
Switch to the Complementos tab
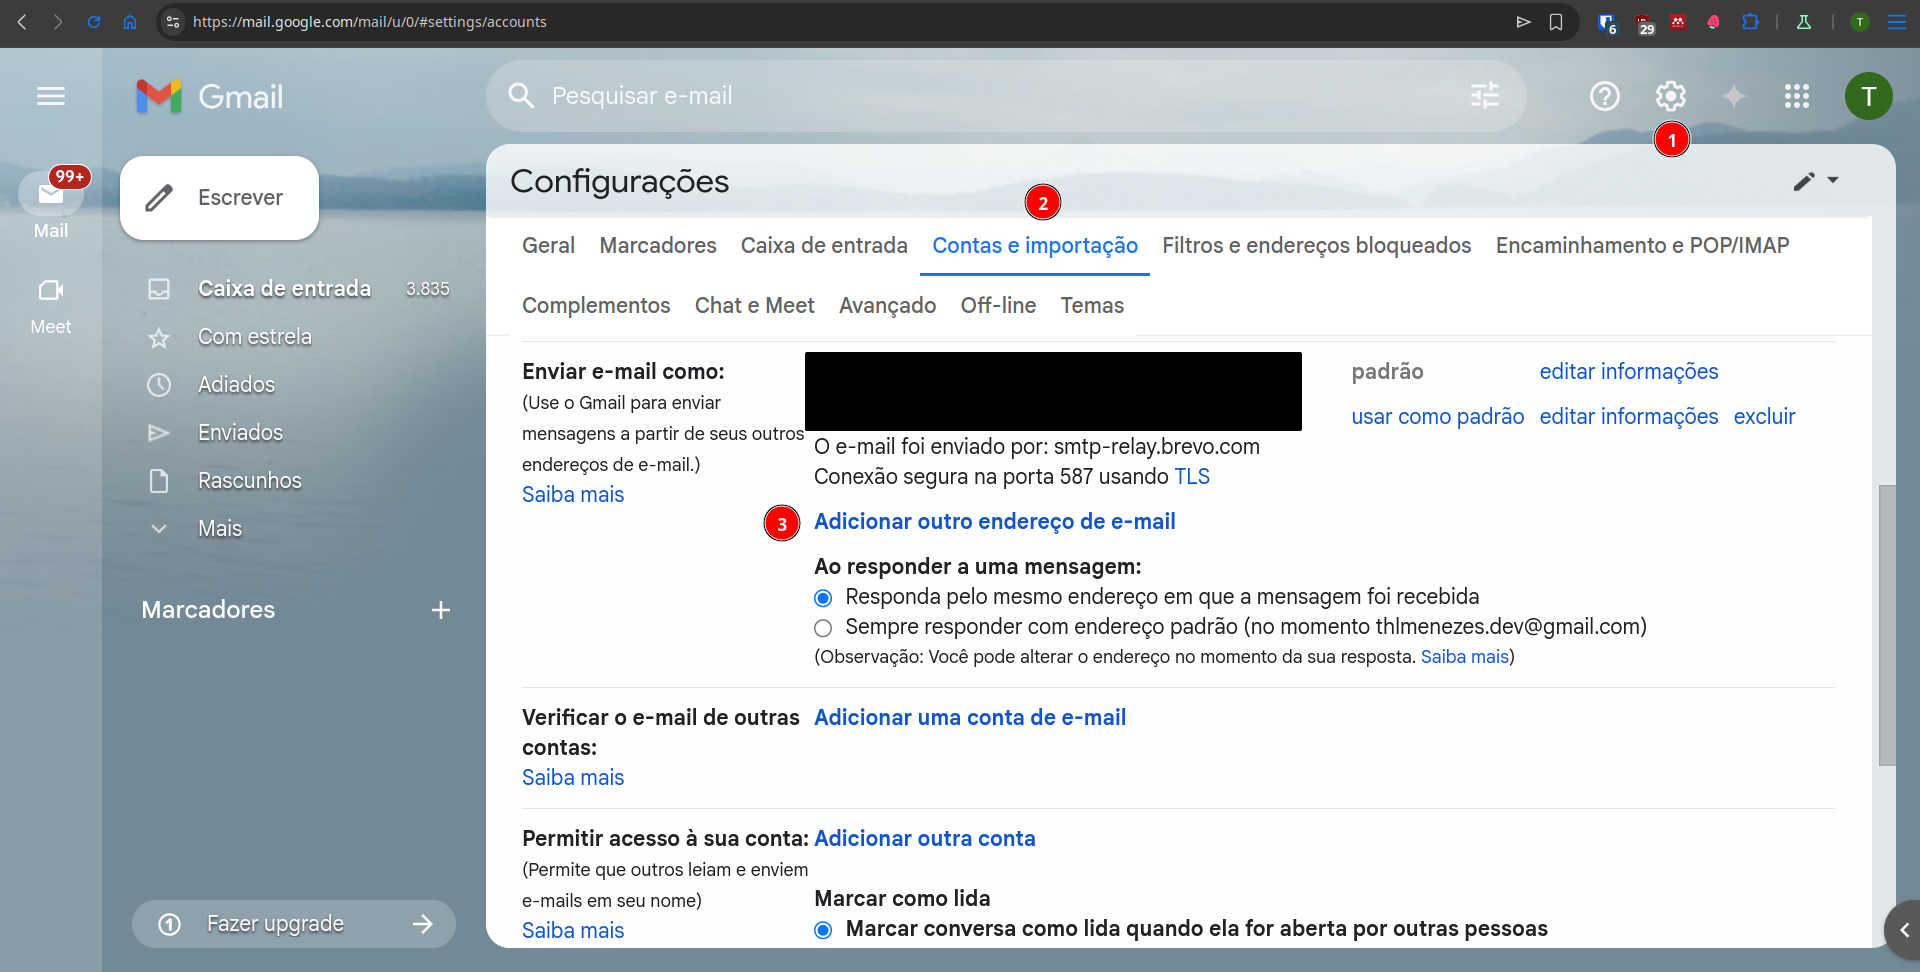click(x=596, y=306)
